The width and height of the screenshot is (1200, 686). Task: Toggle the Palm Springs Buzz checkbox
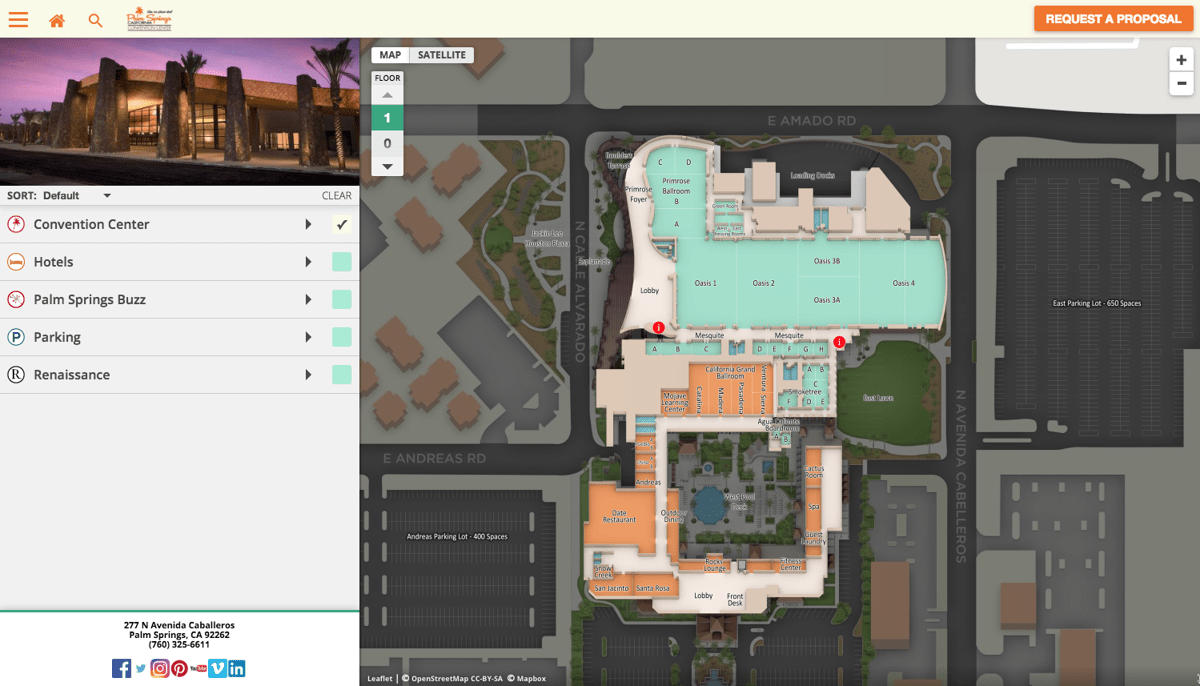point(341,299)
